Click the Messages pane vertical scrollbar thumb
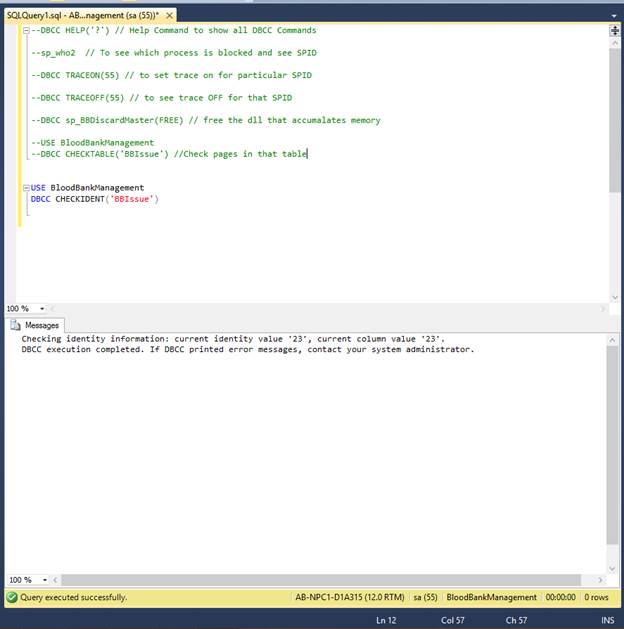 click(x=612, y=445)
